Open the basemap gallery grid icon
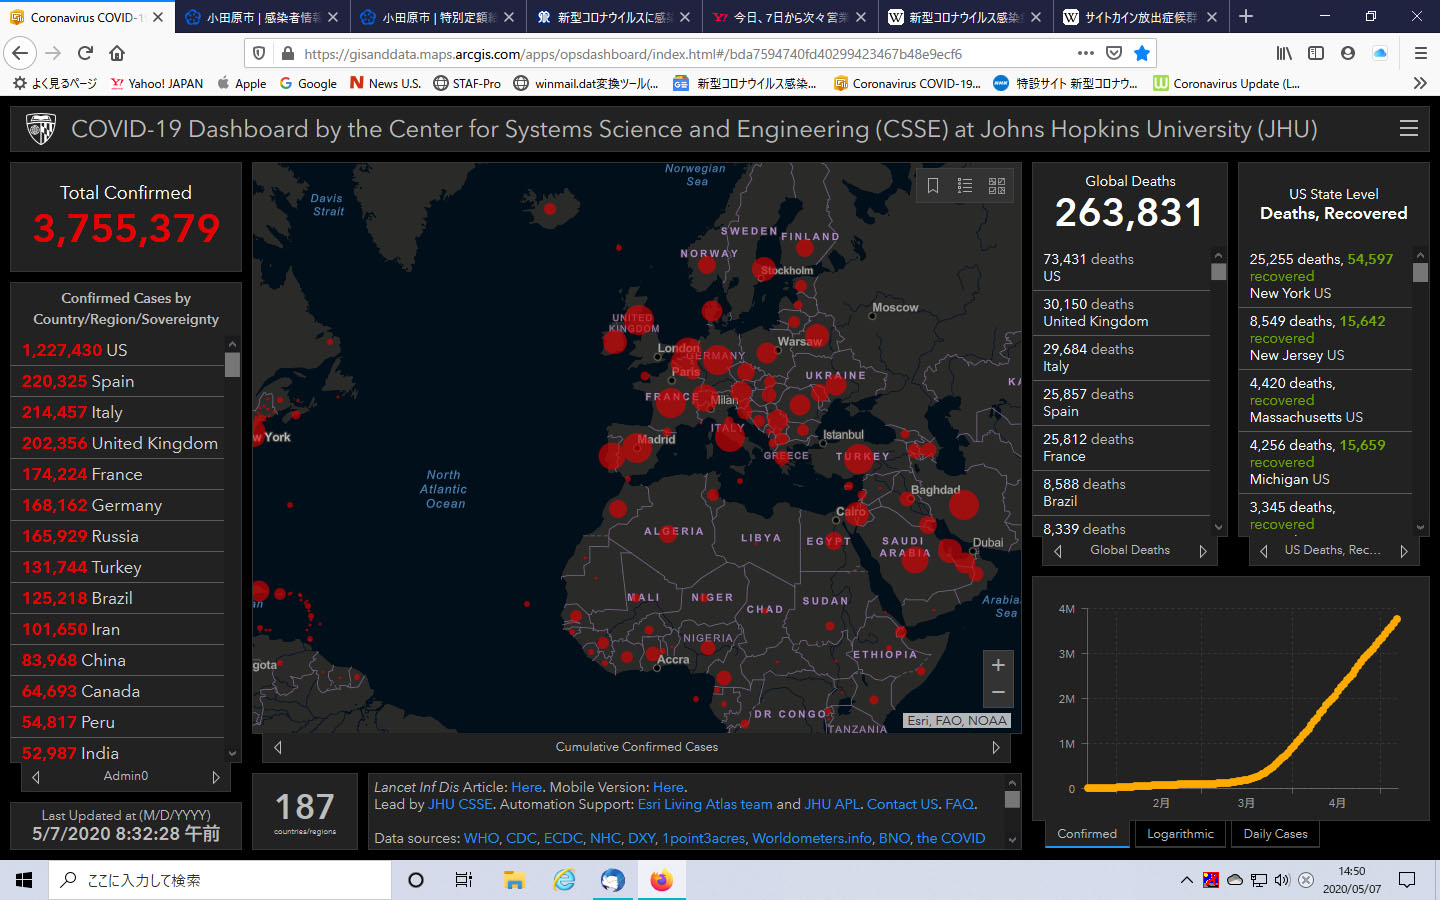Screen dimensions: 1440x900 point(997,186)
